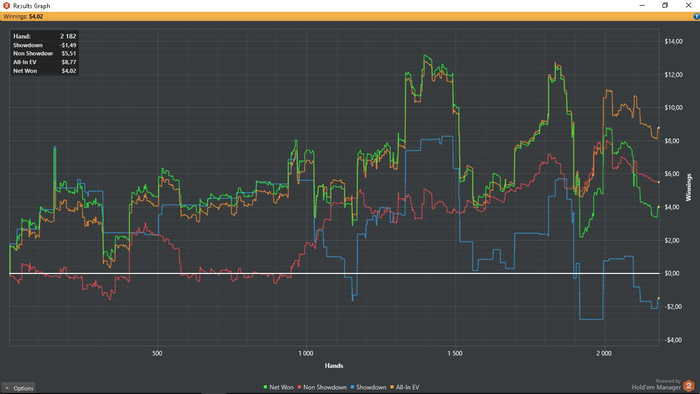
Task: Click the Non Showdown $5,51 stats row
Action: [x=45, y=54]
